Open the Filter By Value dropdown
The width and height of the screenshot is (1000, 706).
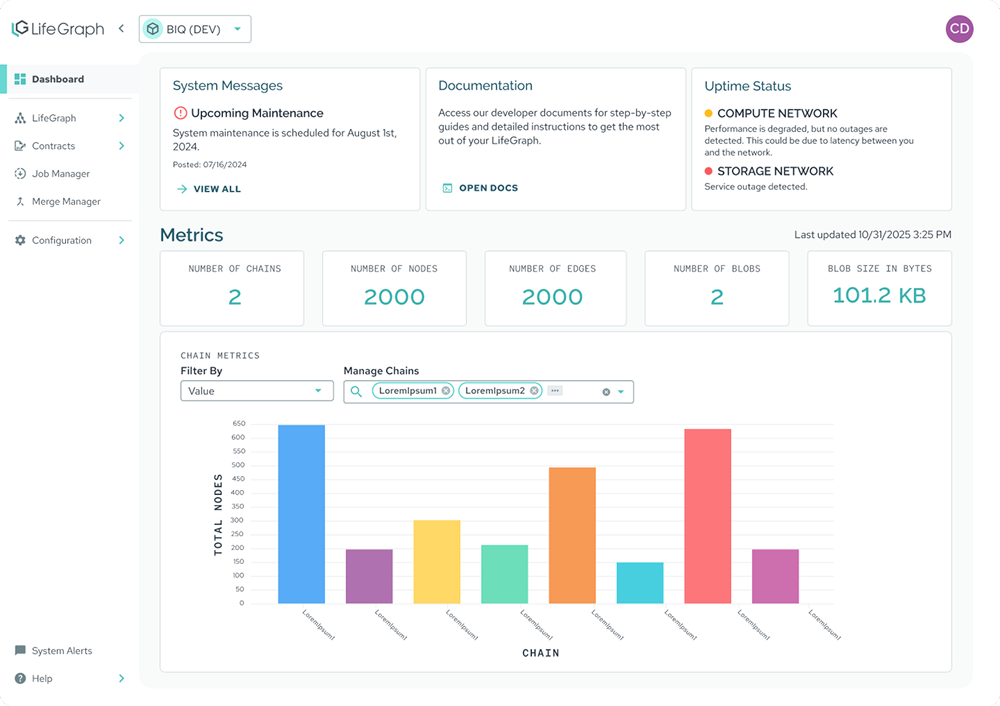click(256, 391)
